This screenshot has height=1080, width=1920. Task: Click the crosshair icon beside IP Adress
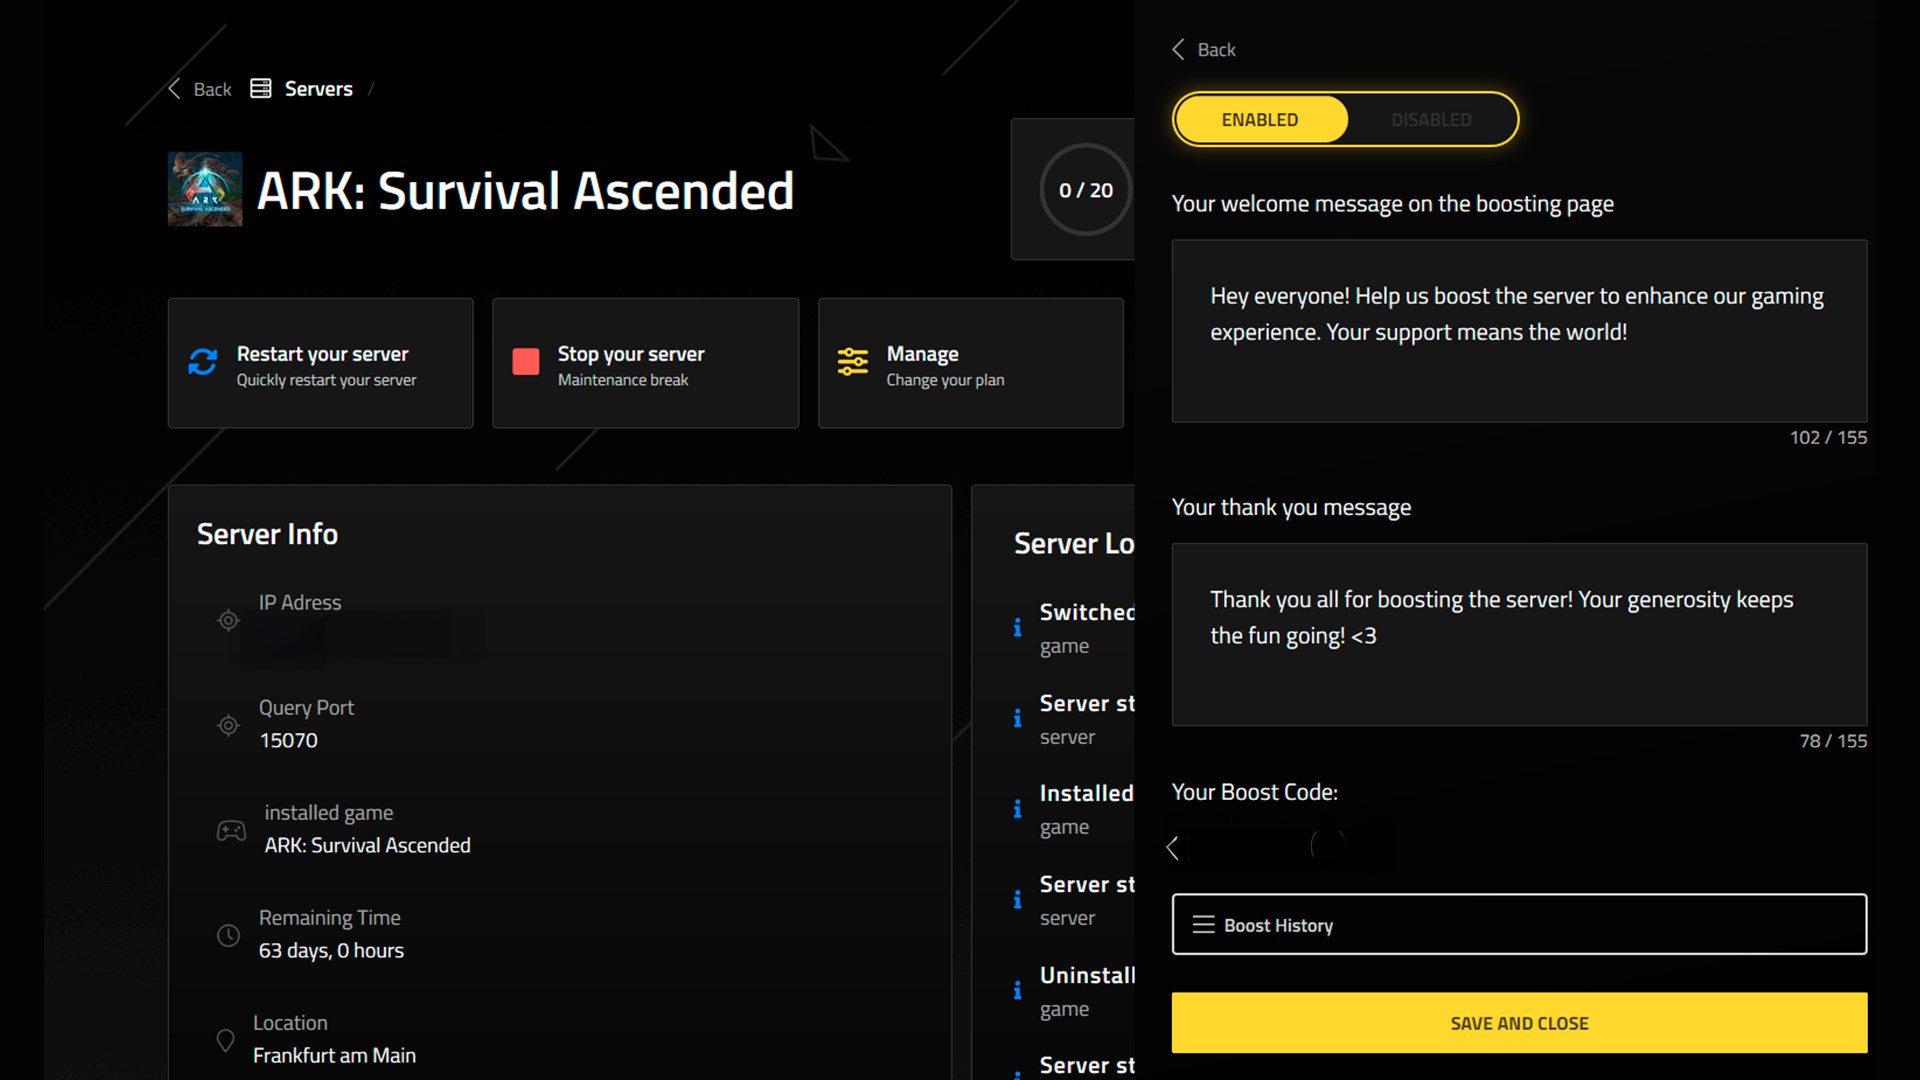(227, 620)
